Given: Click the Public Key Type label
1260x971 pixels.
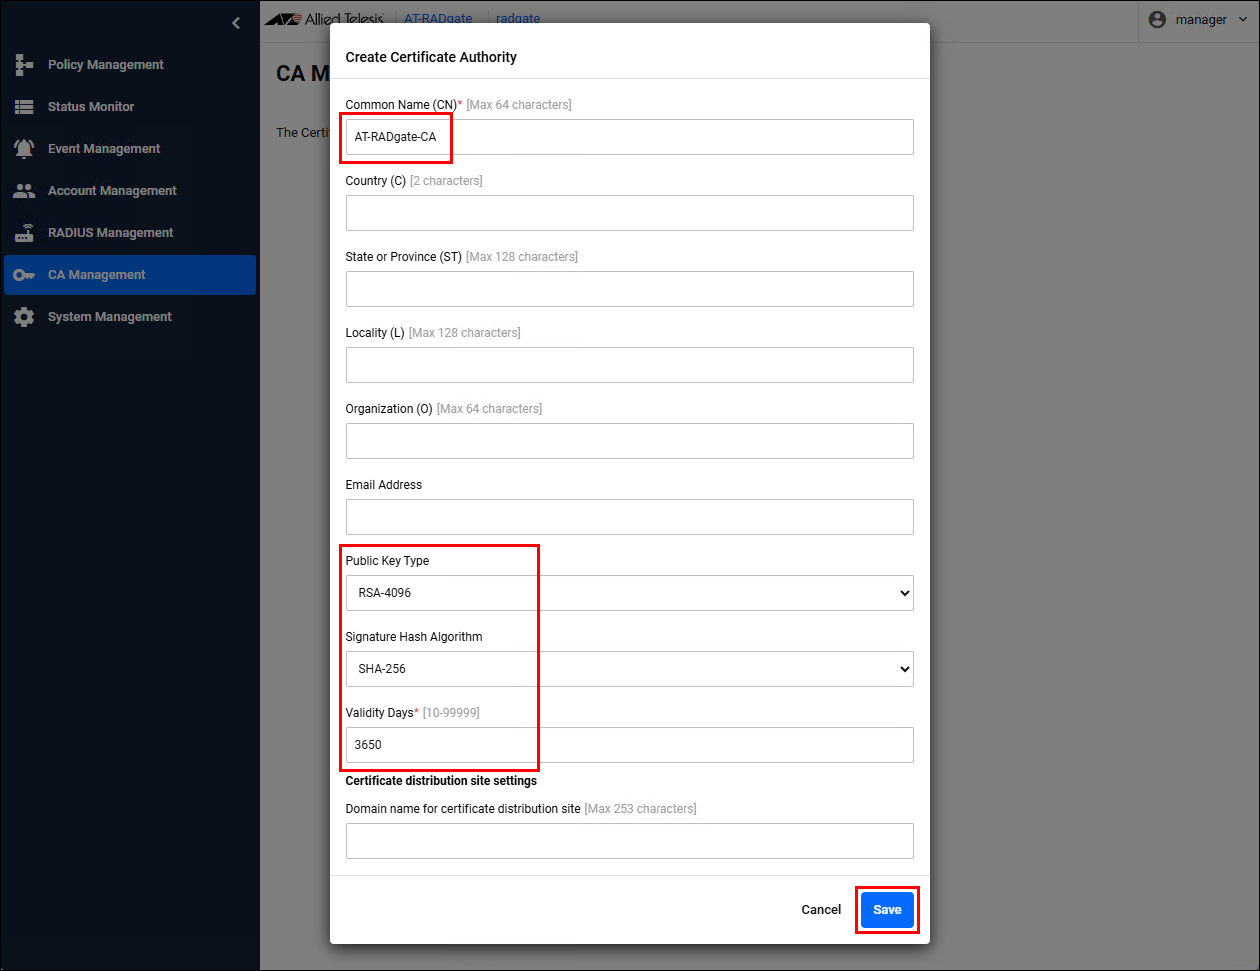Looking at the screenshot, I should (387, 561).
